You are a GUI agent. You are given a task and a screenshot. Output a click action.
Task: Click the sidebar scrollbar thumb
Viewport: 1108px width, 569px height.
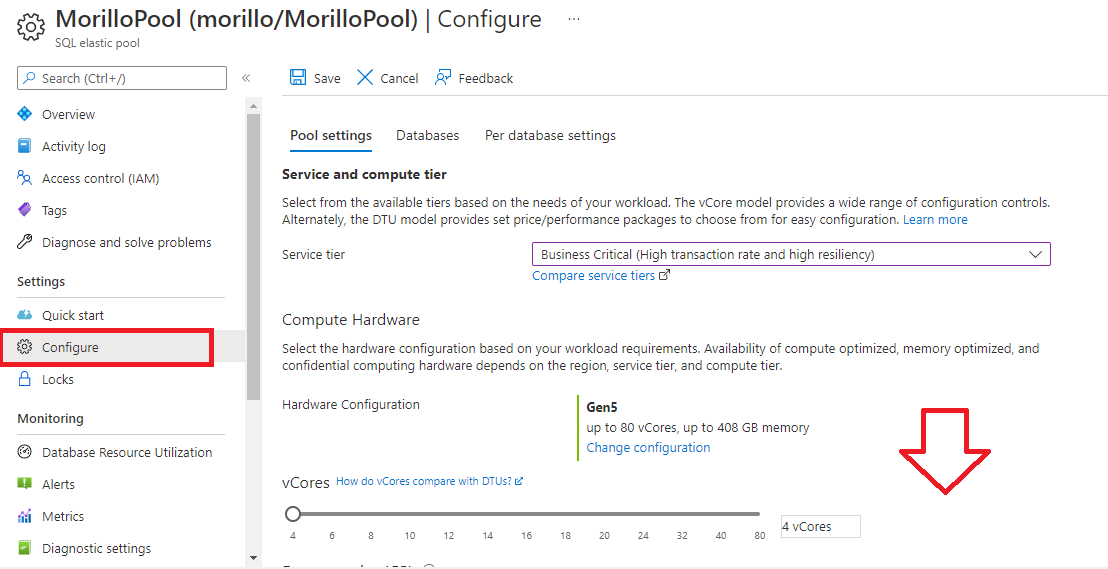pos(254,257)
